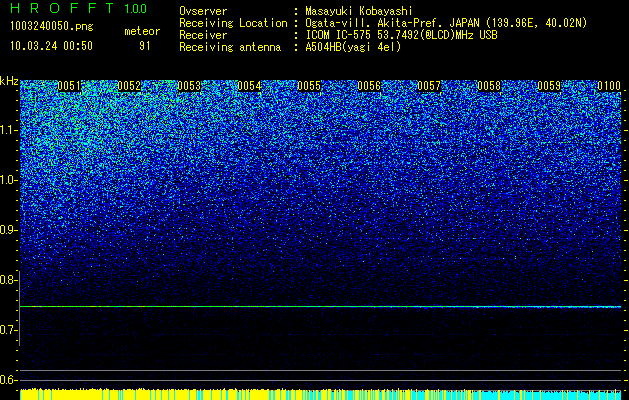Screen dimensions: 629x400
Task: Click the 0.8 frequency axis label
Action: click(x=8, y=280)
